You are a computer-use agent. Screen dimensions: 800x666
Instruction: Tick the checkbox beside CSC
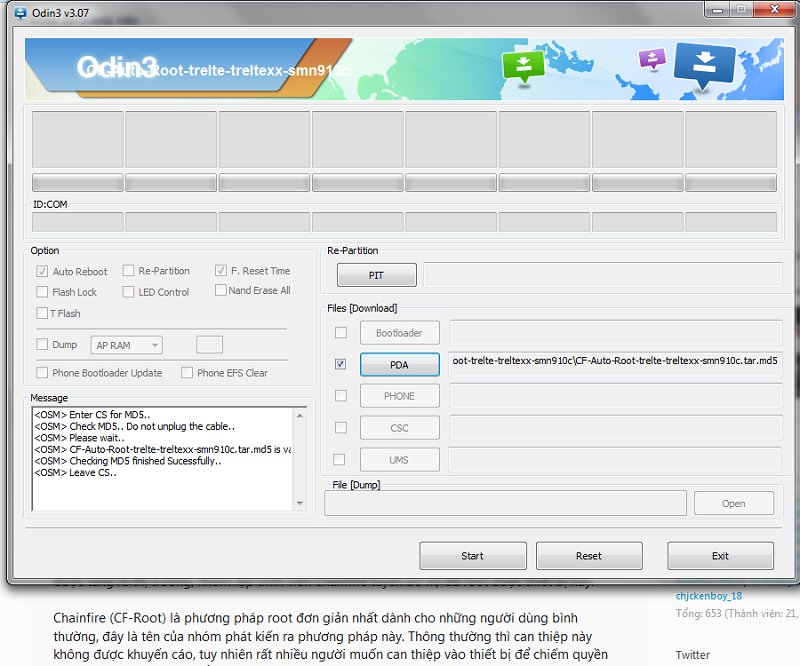tap(341, 428)
